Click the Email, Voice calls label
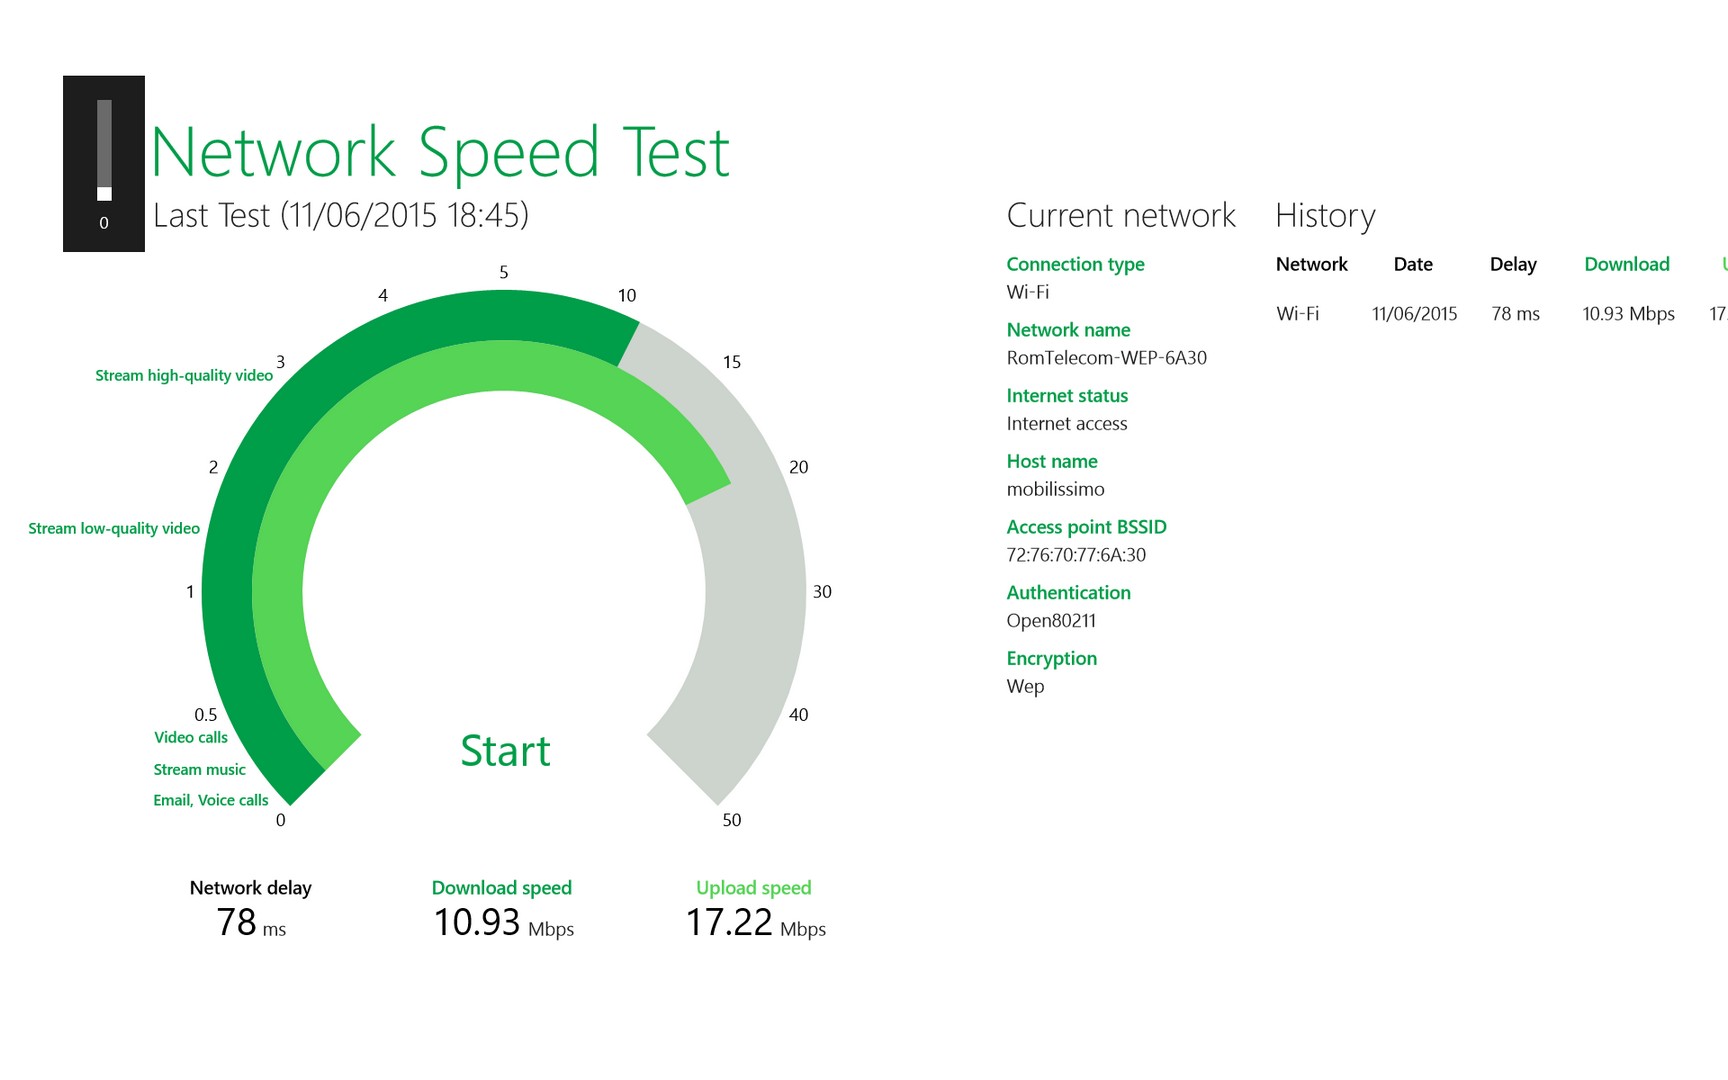1728x1080 pixels. 211,801
